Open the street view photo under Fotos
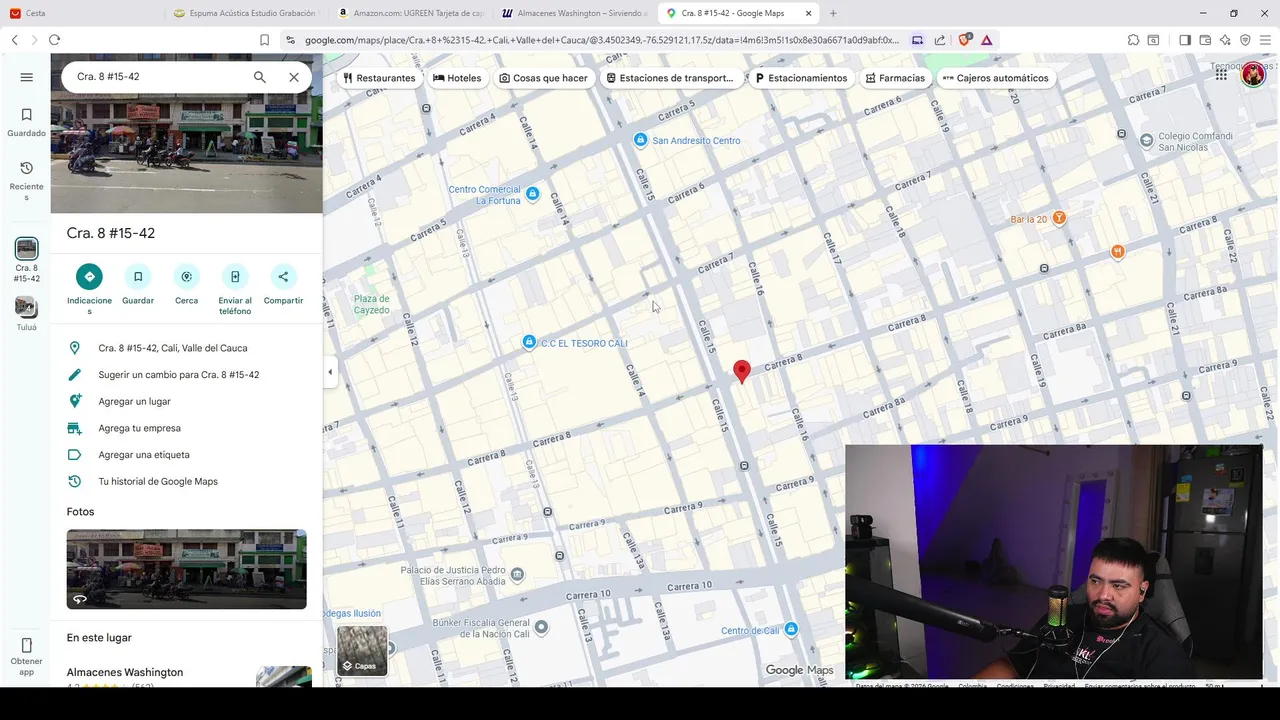Screen dimensions: 1280x720 pyautogui.click(x=187, y=569)
